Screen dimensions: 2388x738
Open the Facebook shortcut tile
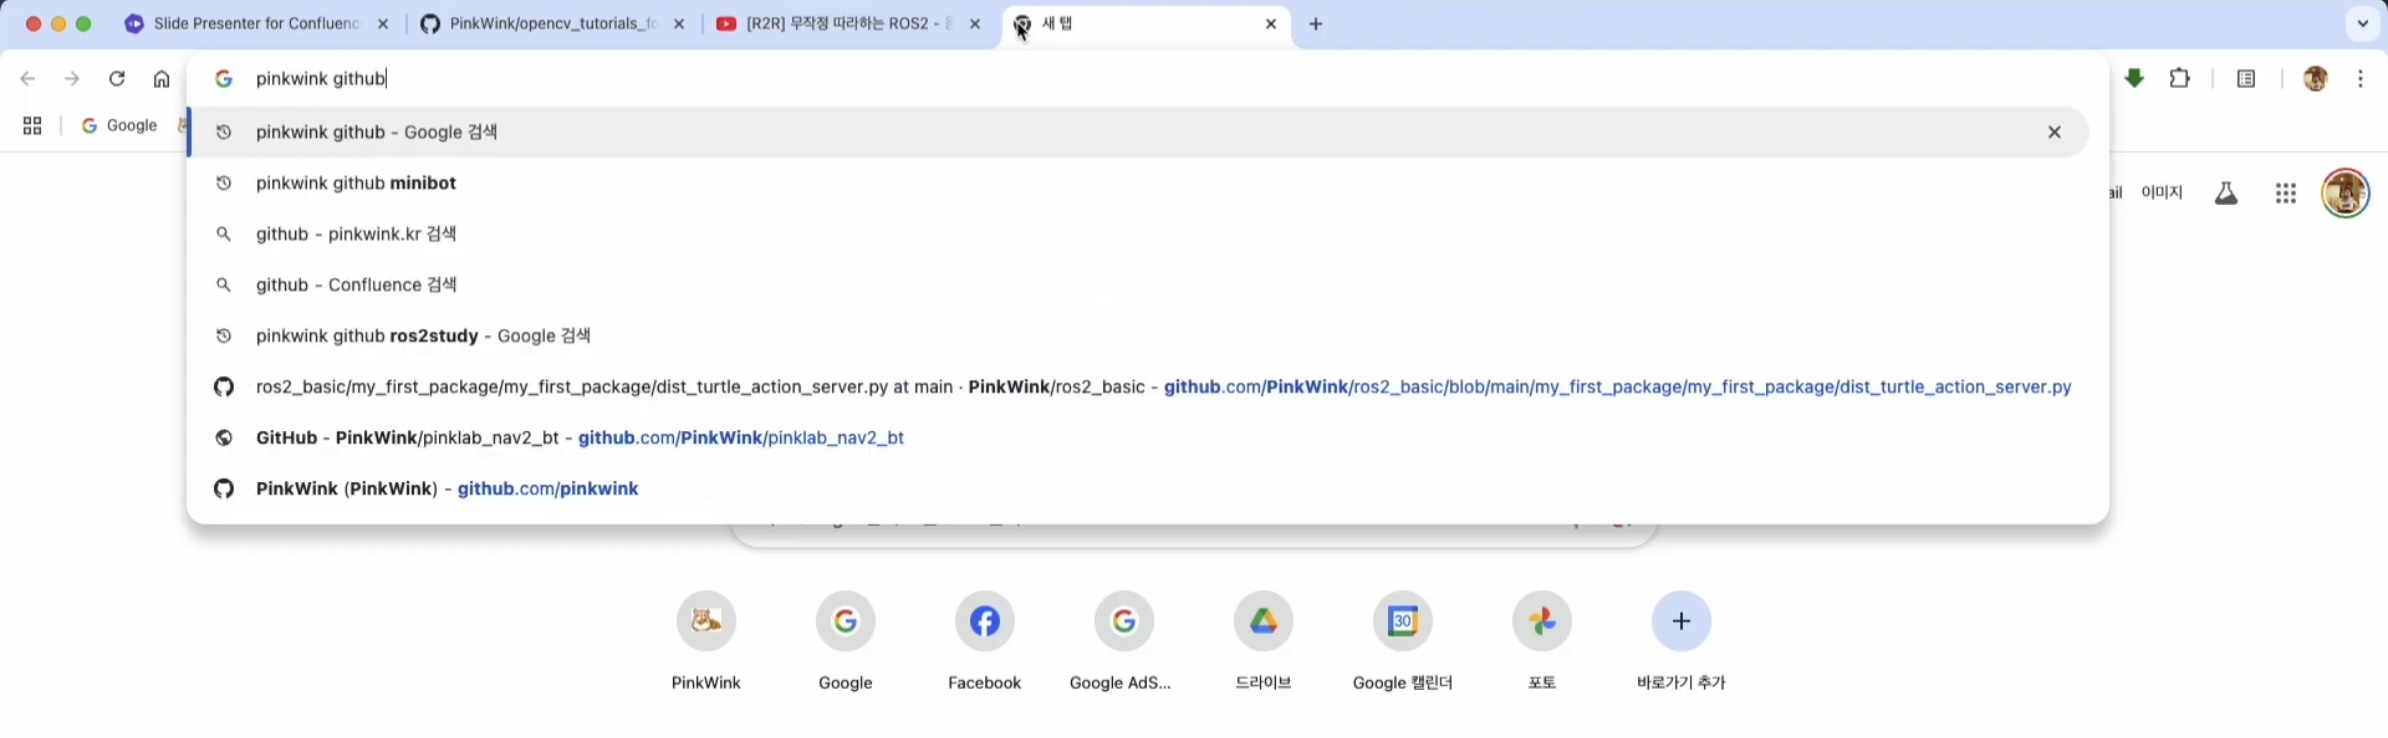984,640
